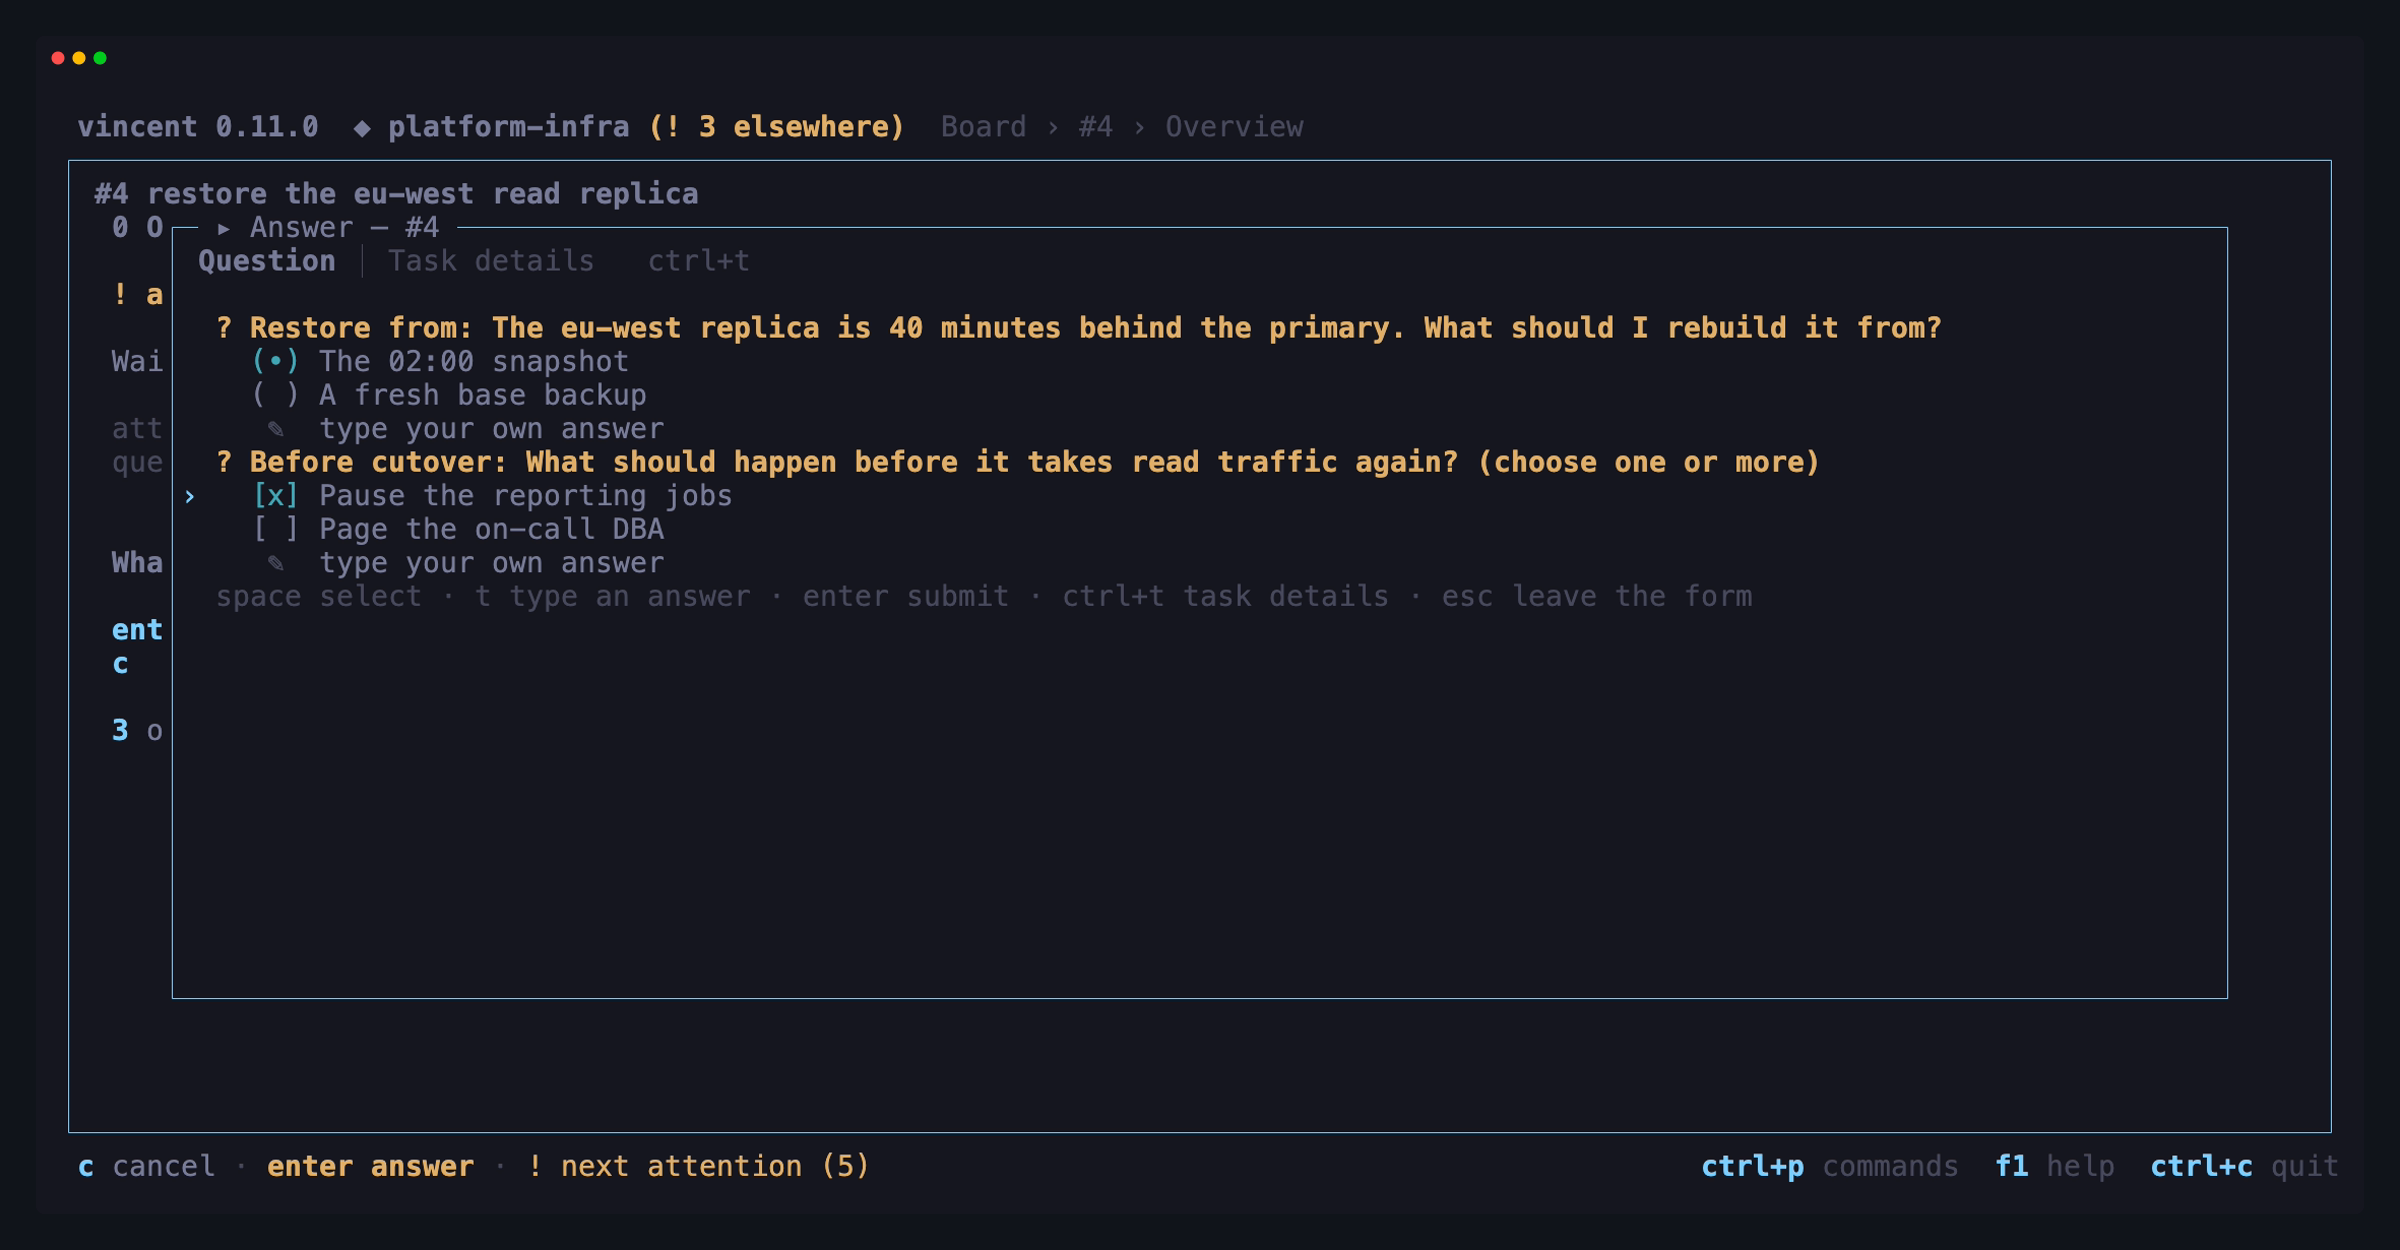This screenshot has height=1250, width=2400.
Task: Click the vincent 0.11.0 version label
Action: [x=198, y=127]
